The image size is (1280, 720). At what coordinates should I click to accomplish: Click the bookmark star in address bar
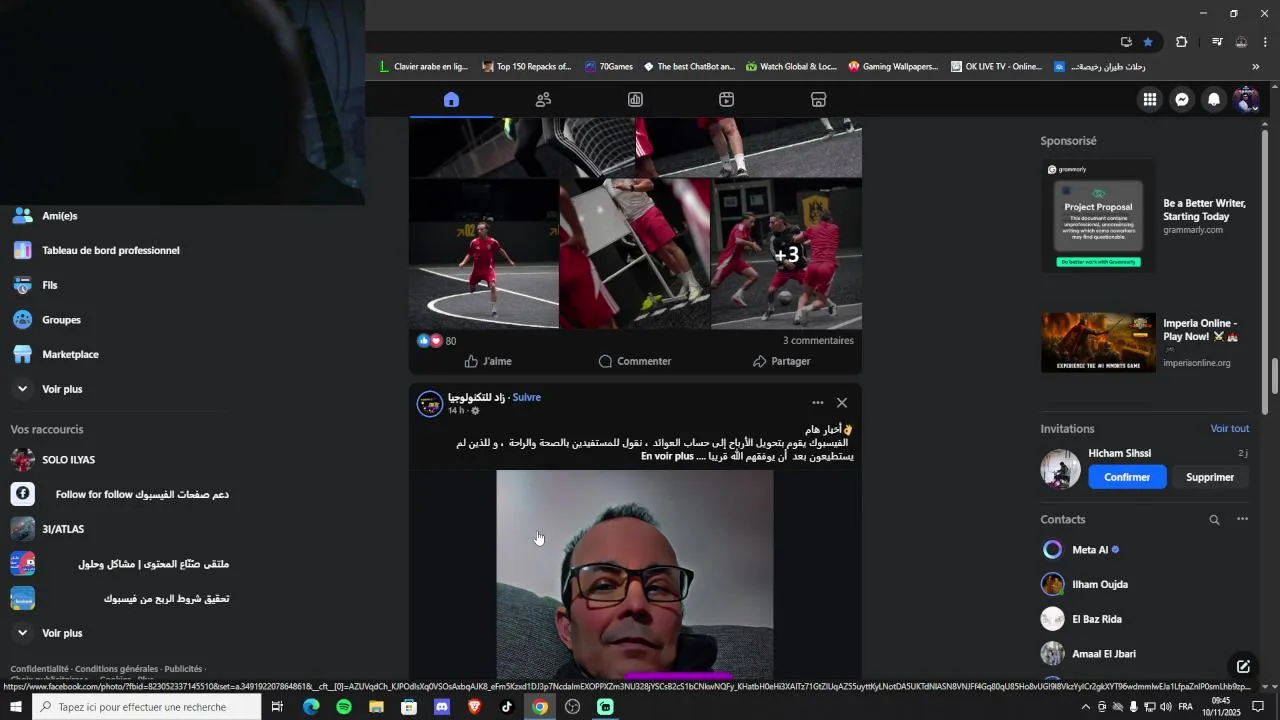(x=1148, y=42)
